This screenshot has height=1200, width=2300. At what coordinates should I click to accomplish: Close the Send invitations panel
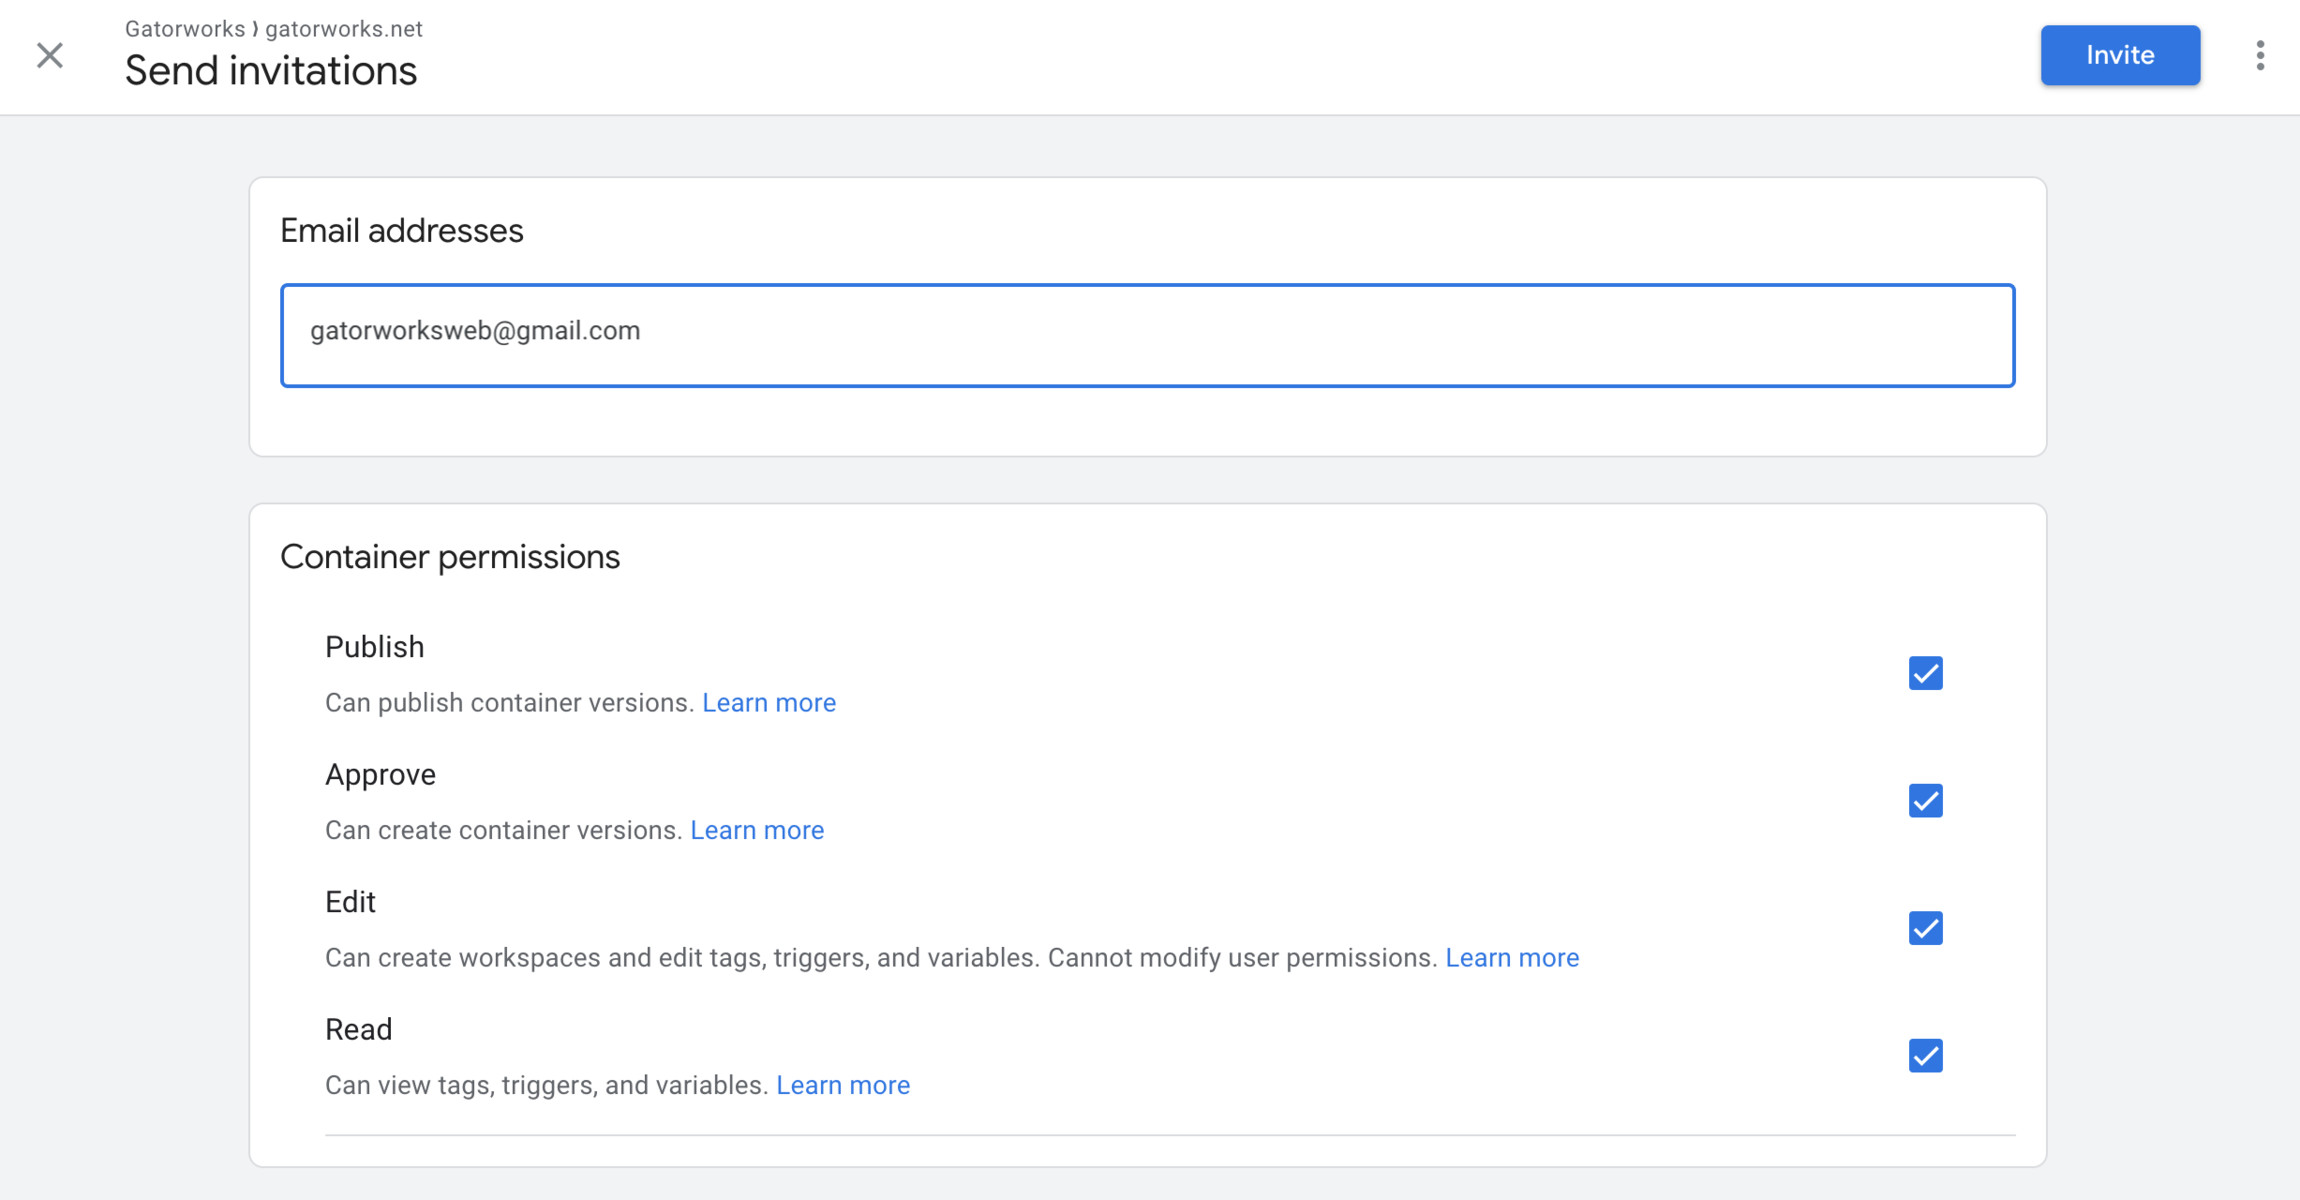coord(50,55)
